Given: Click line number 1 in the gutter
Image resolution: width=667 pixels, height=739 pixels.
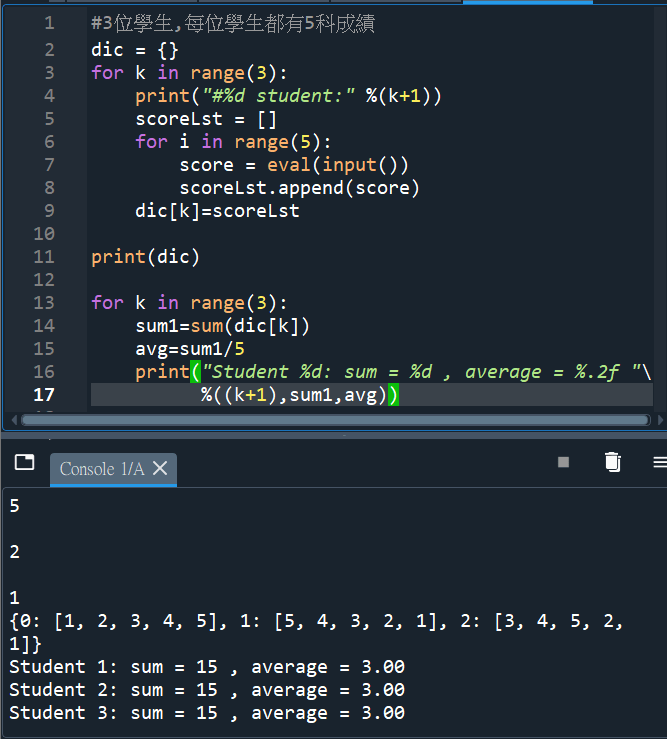Looking at the screenshot, I should (x=49, y=23).
